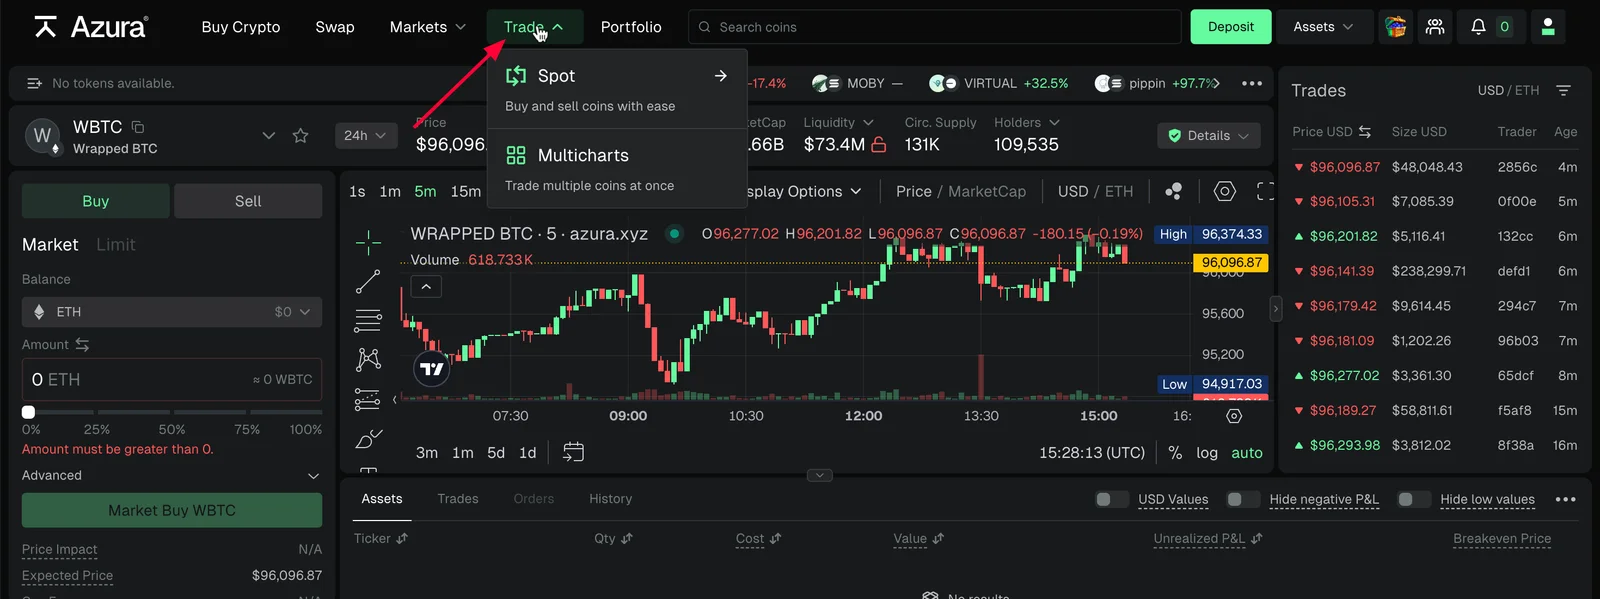Swap the amount currency arrows
Viewport: 1600px width, 599px height.
coord(82,345)
